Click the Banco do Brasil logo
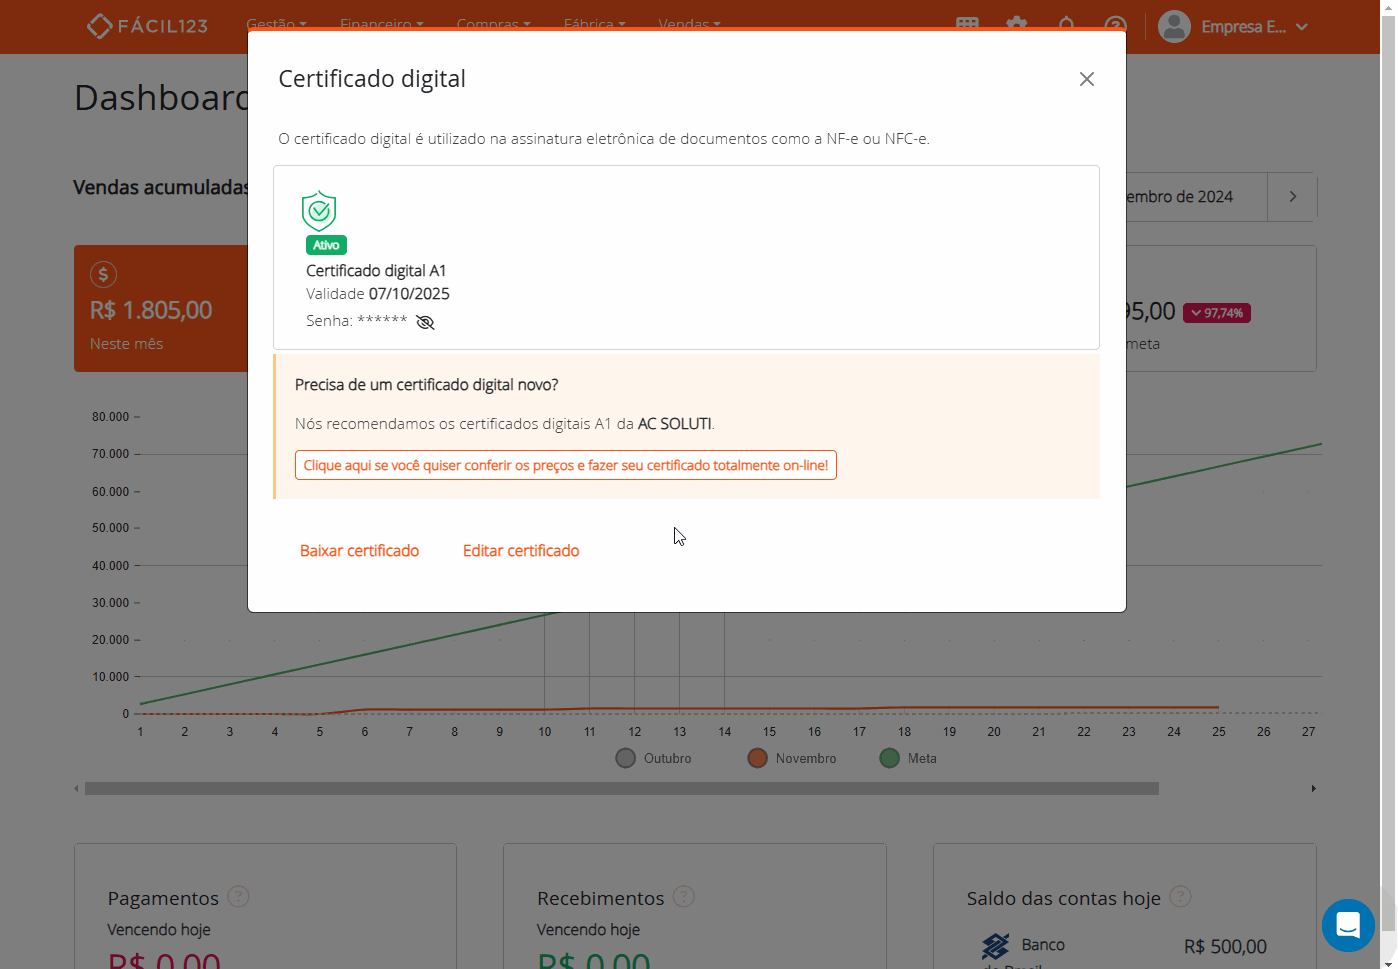Viewport: 1398px width, 969px height. [x=995, y=946]
